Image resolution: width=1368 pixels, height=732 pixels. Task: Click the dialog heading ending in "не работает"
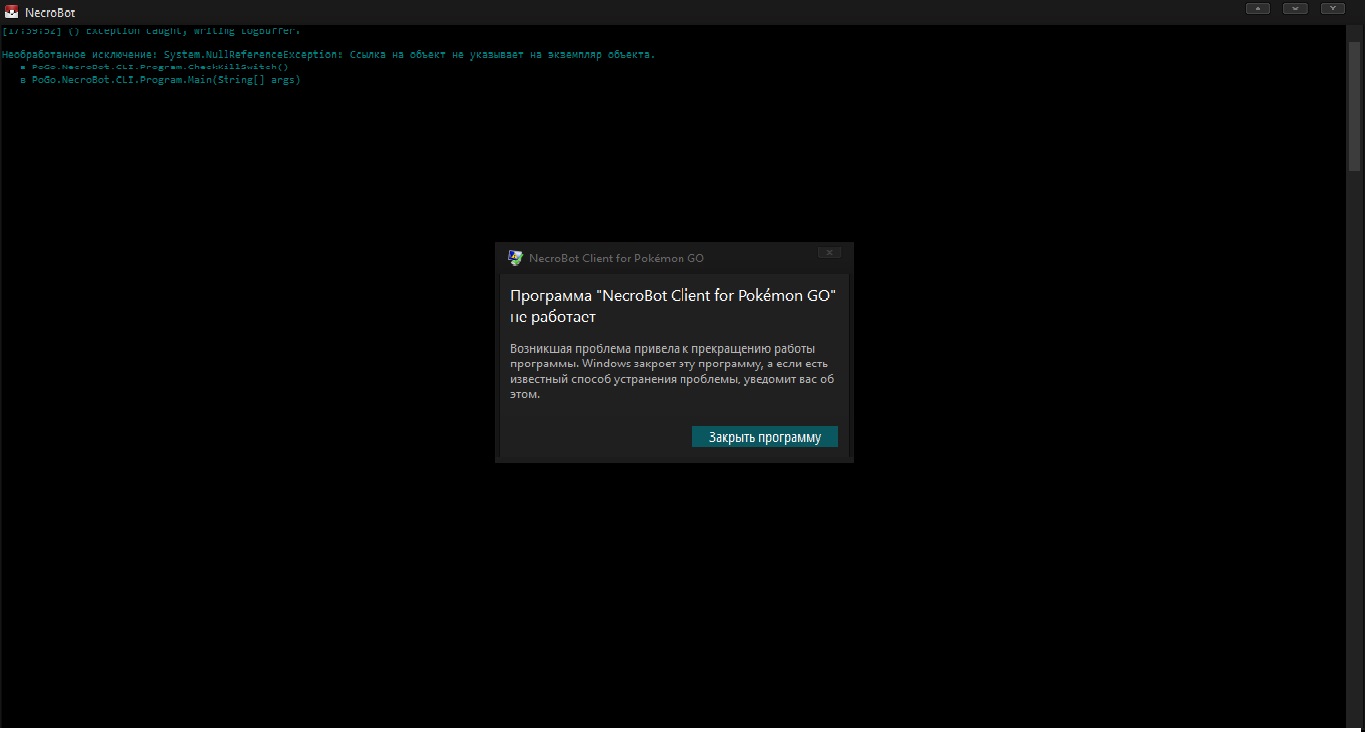(x=673, y=306)
